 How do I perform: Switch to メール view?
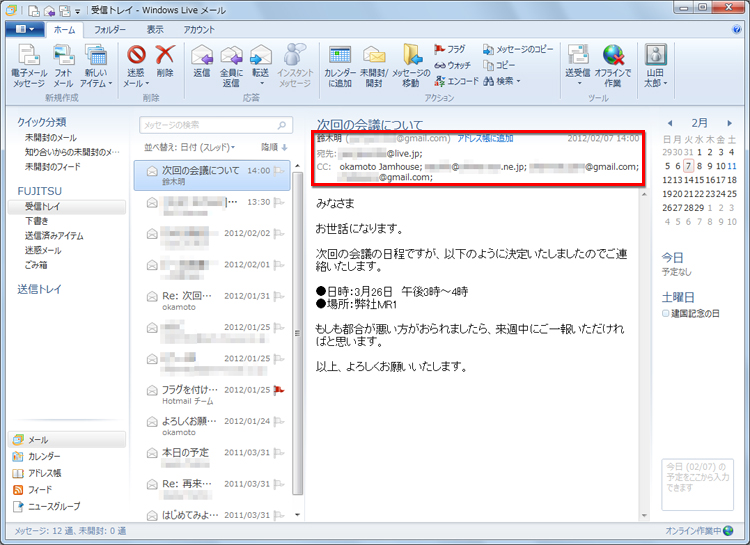pos(67,440)
